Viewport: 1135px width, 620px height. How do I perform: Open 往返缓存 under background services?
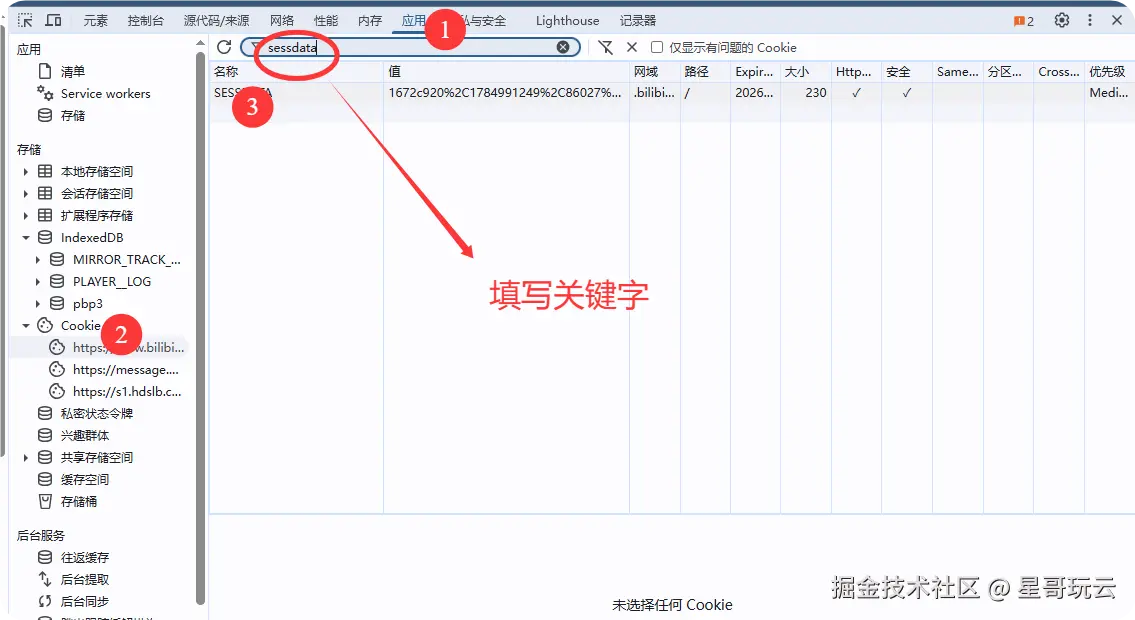85,557
